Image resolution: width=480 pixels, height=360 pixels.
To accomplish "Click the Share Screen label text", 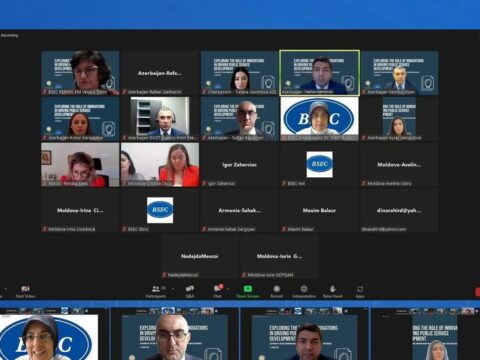I will pyautogui.click(x=248, y=296).
